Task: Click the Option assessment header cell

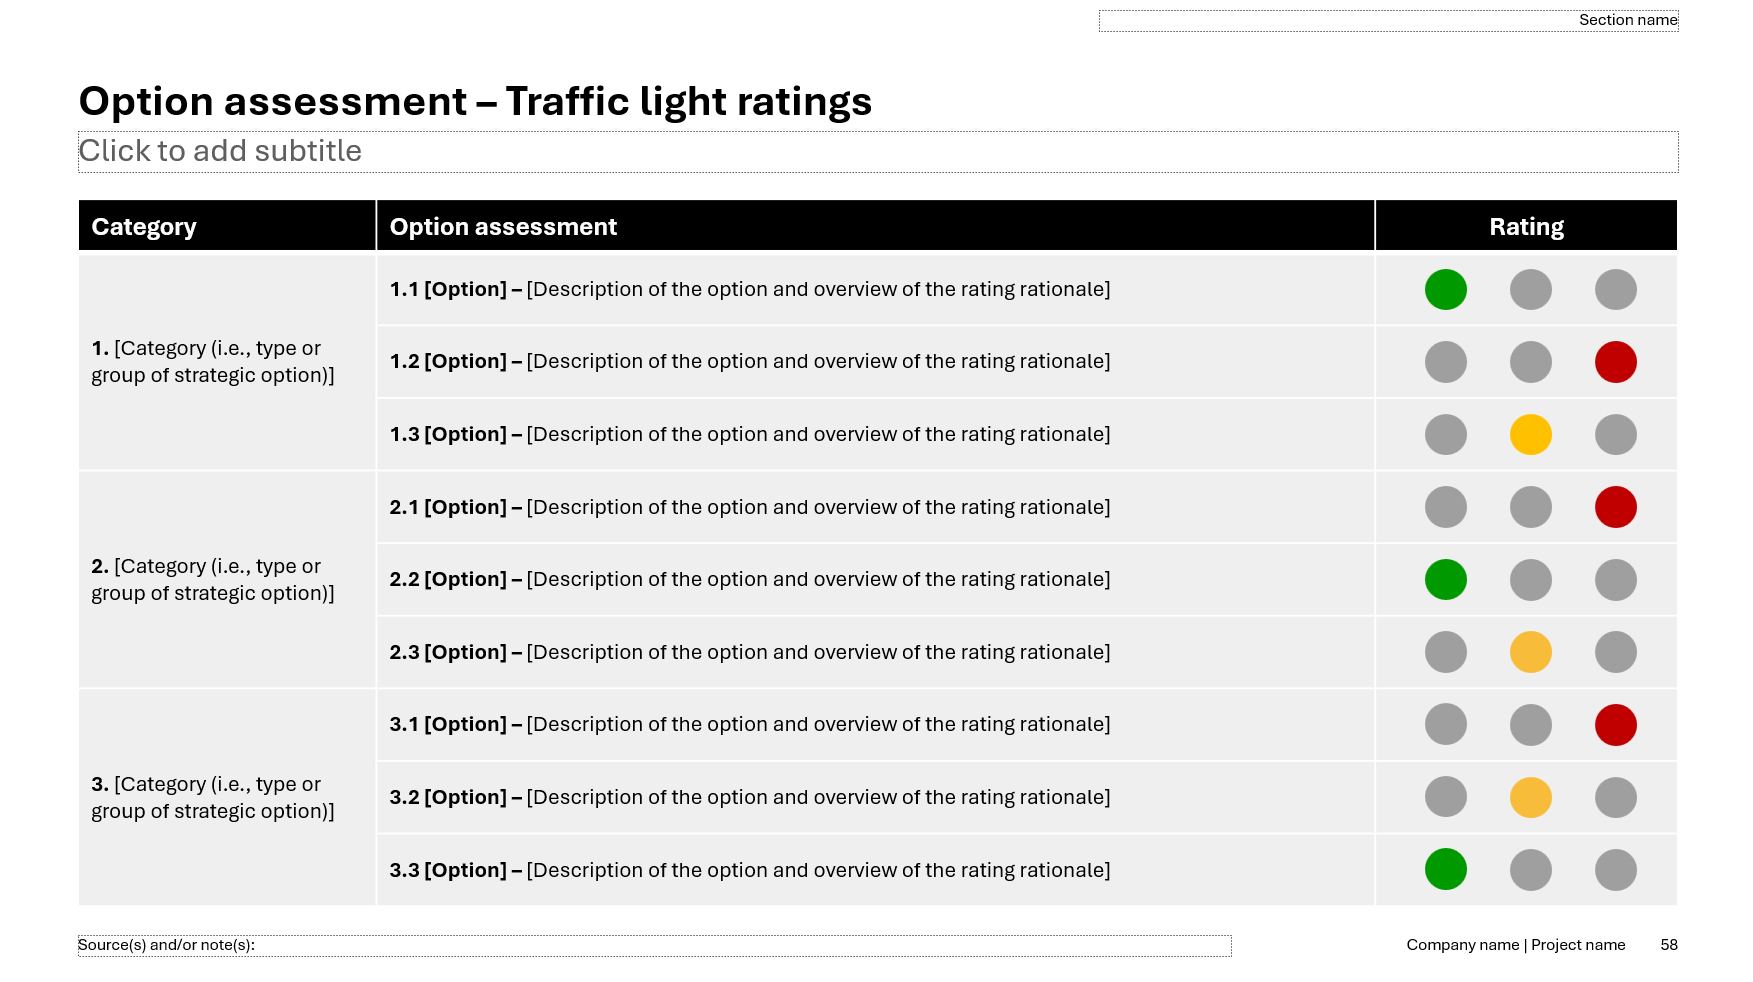Action: click(x=874, y=227)
